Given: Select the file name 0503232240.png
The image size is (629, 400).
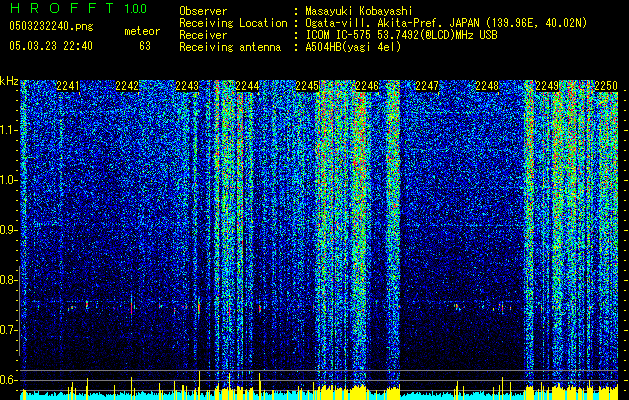Looking at the screenshot, I should pyautogui.click(x=51, y=26).
